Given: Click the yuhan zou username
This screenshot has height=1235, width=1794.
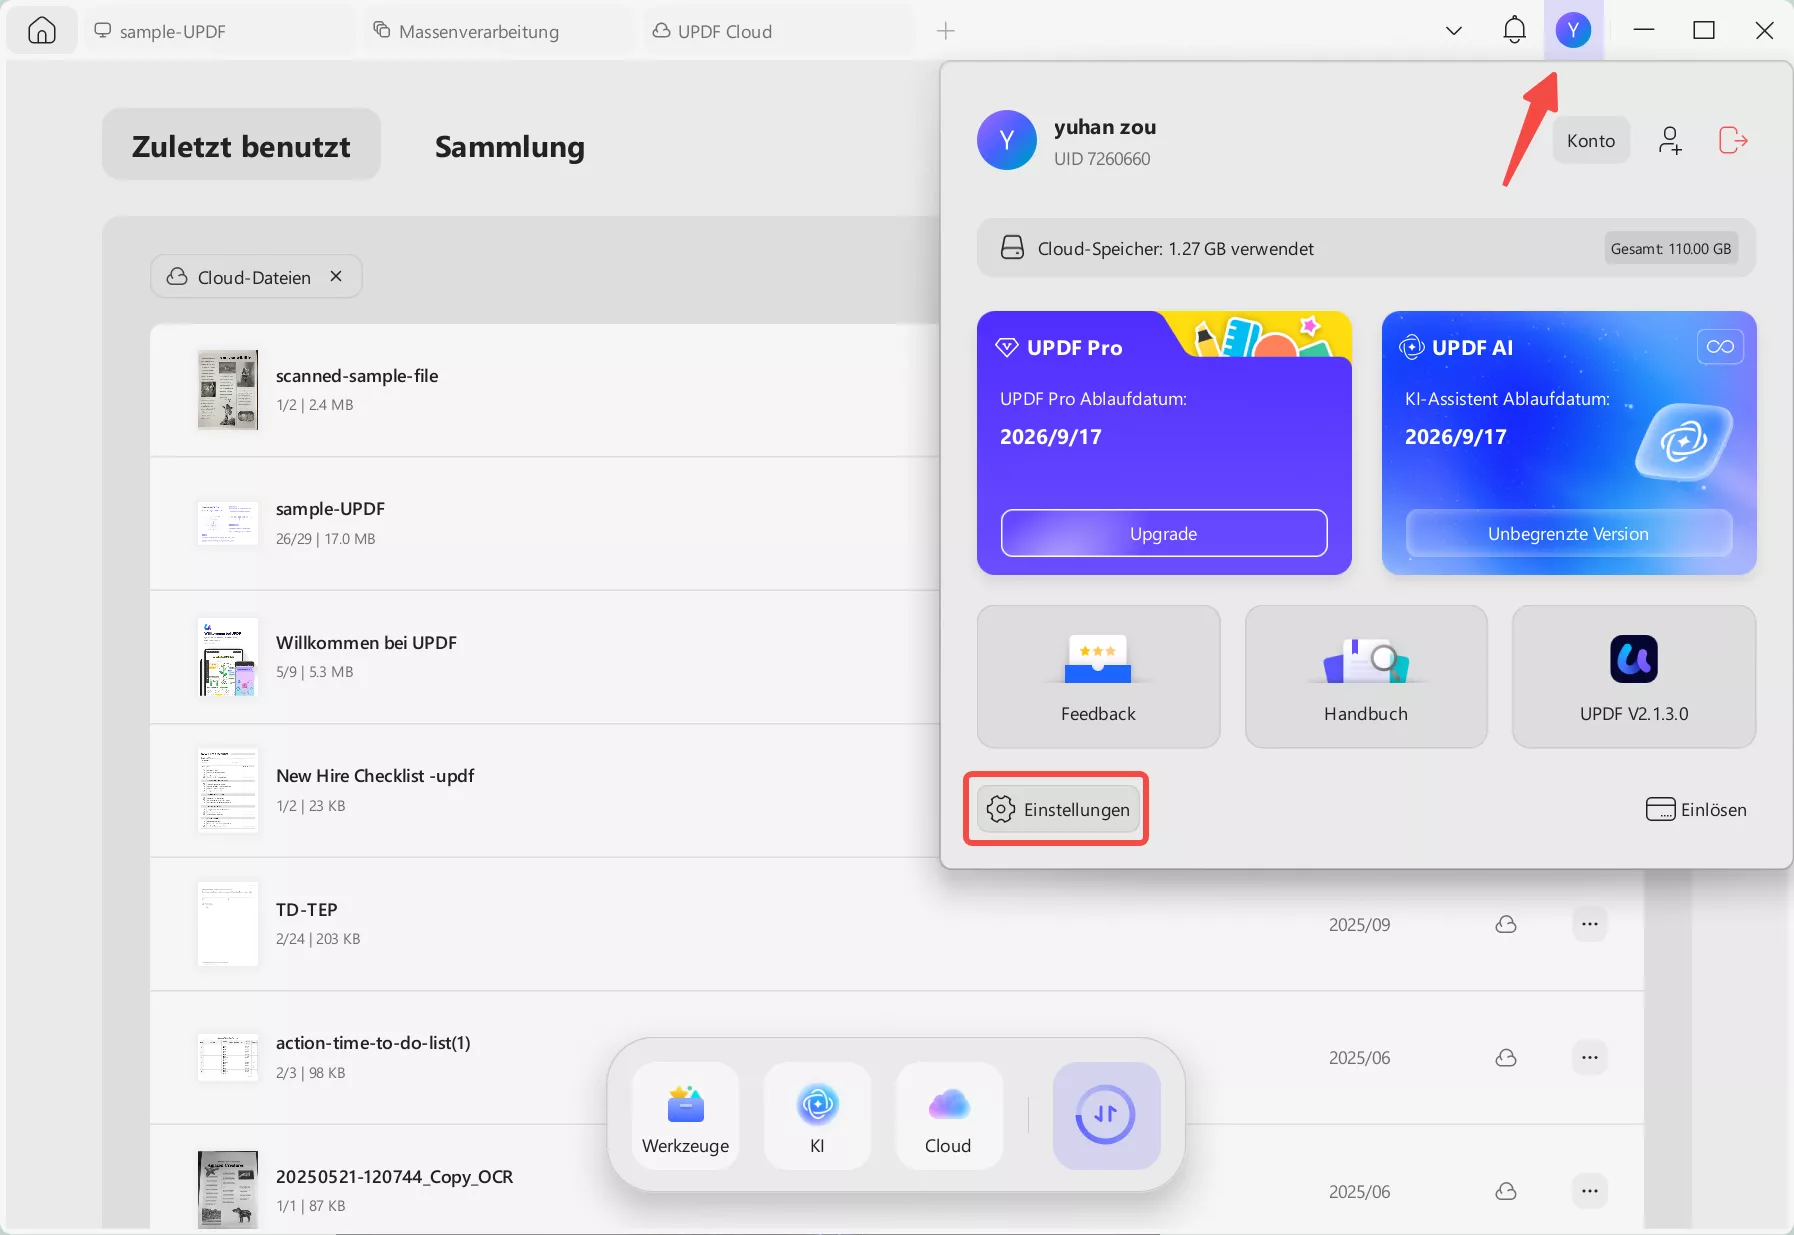Looking at the screenshot, I should 1105,127.
